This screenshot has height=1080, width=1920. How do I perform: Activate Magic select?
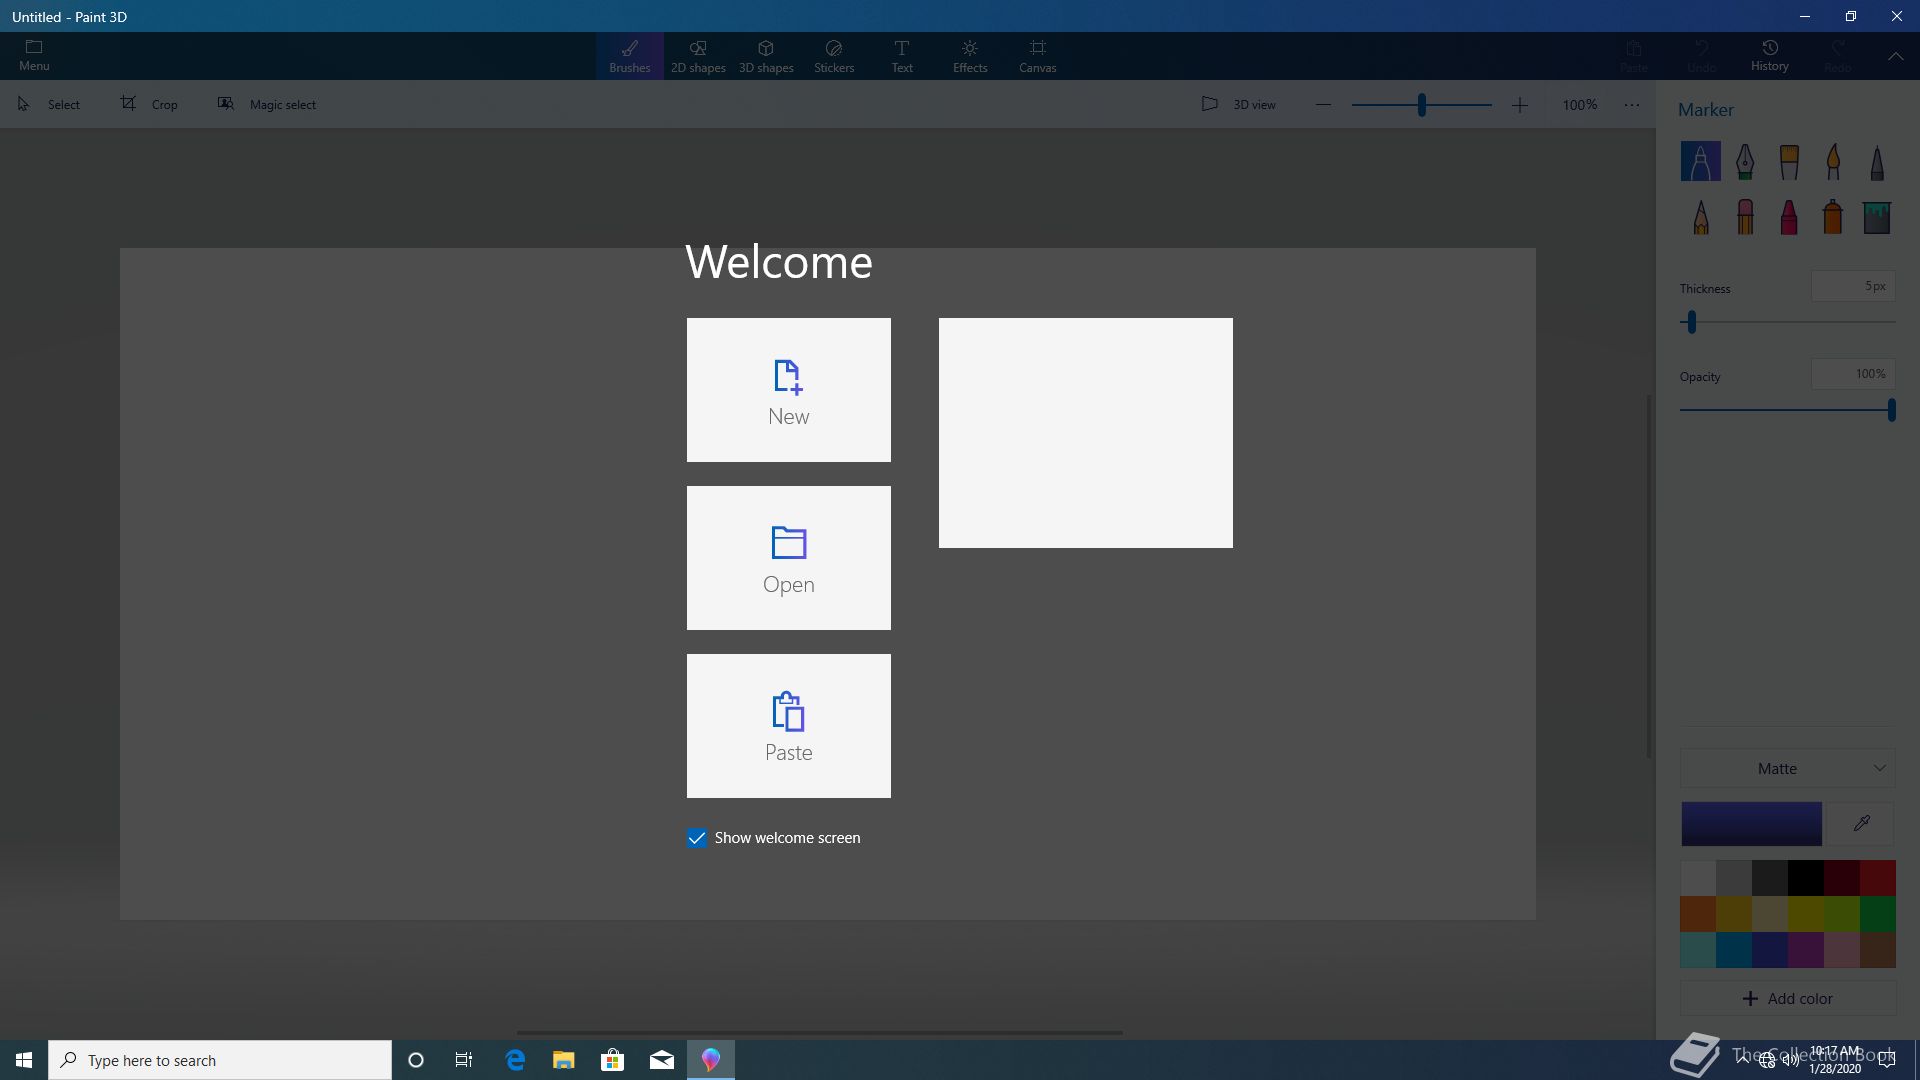(267, 104)
